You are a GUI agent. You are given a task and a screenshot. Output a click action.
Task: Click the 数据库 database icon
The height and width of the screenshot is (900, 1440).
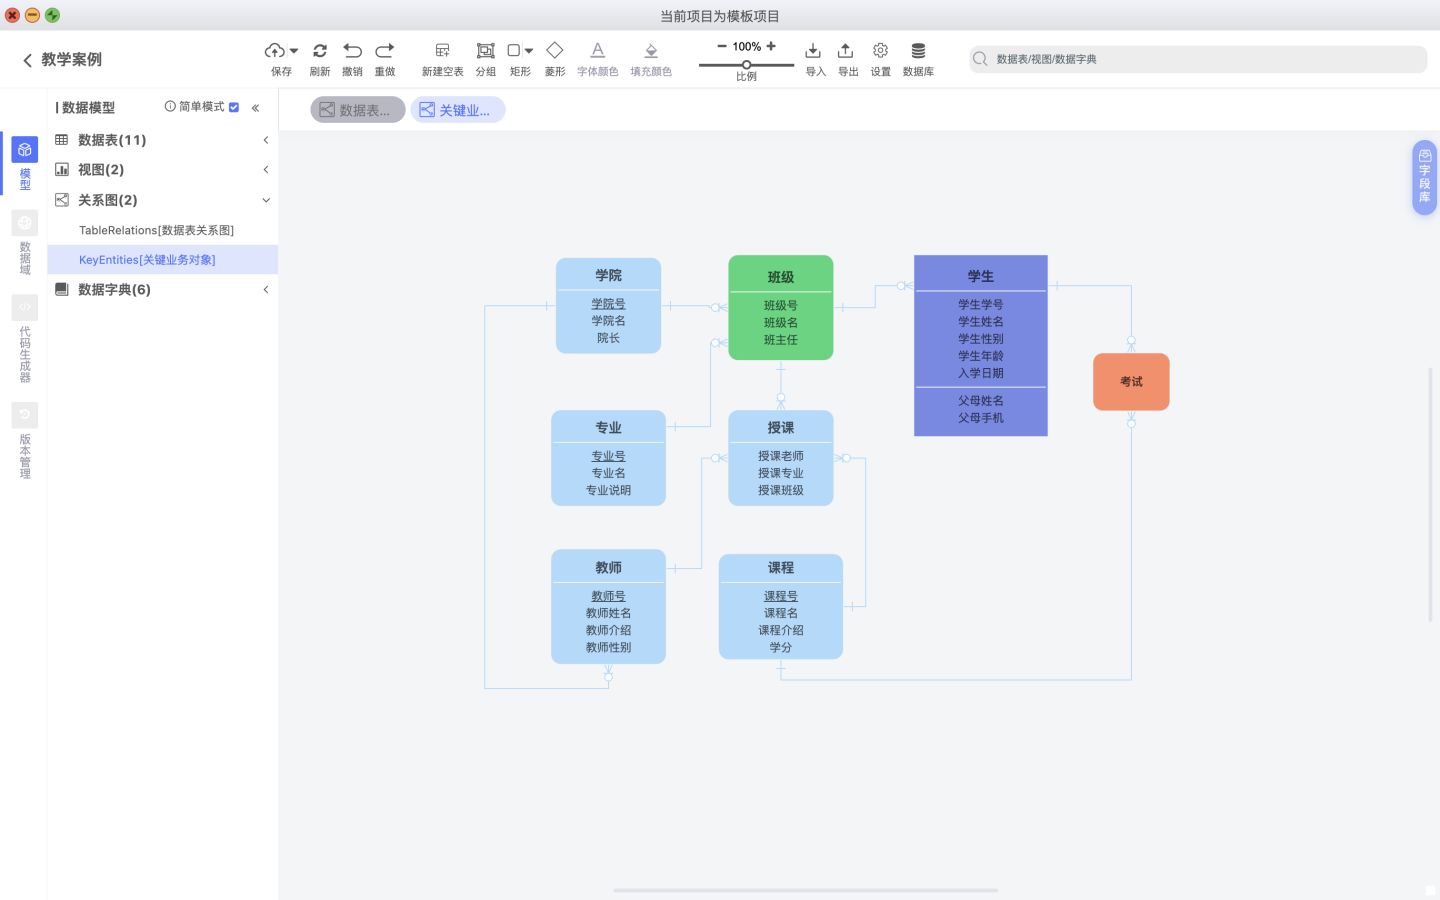pos(917,50)
